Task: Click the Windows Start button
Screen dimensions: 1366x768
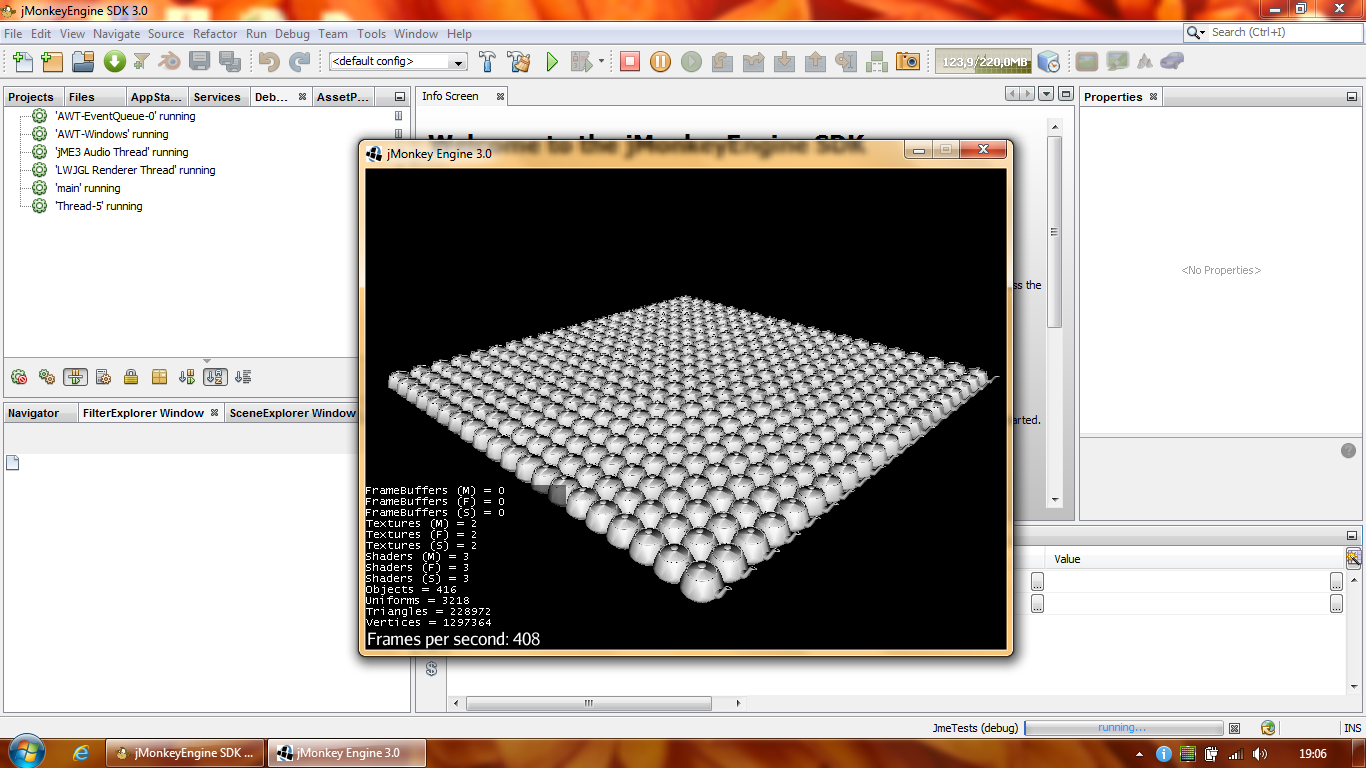Action: click(25, 752)
